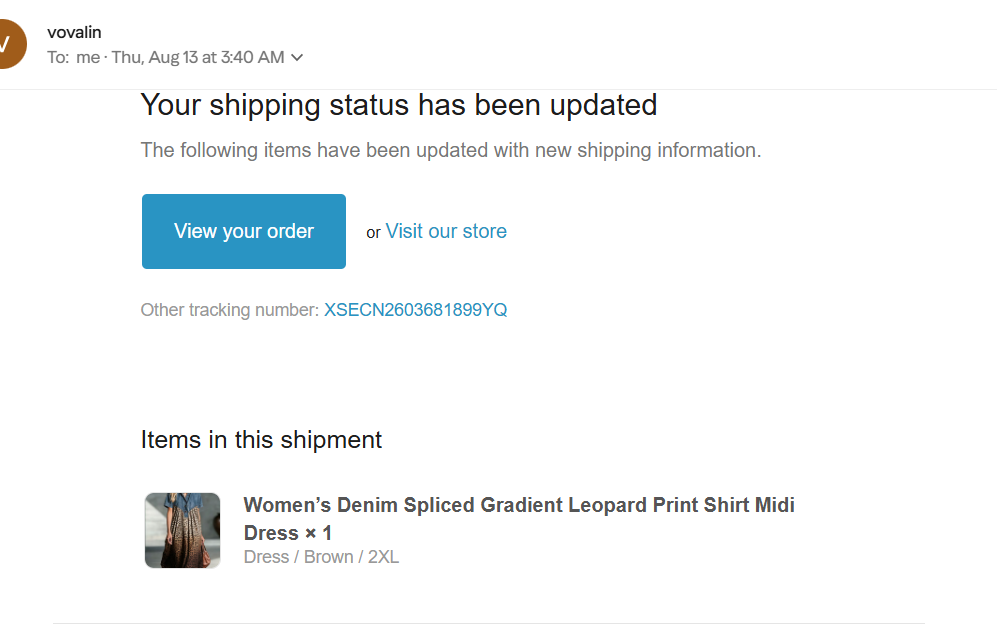
Task: Expand message details chevron beside the date
Action: pyautogui.click(x=297, y=58)
